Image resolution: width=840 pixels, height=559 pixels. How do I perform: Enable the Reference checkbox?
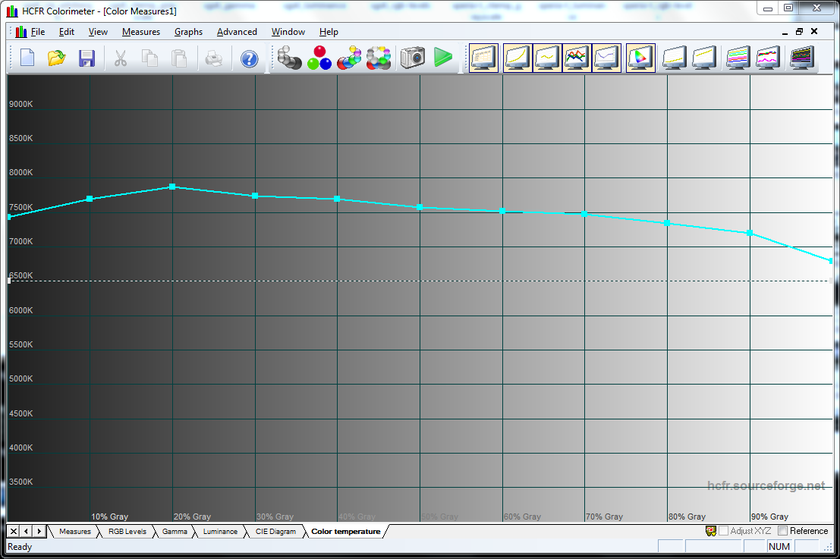784,531
